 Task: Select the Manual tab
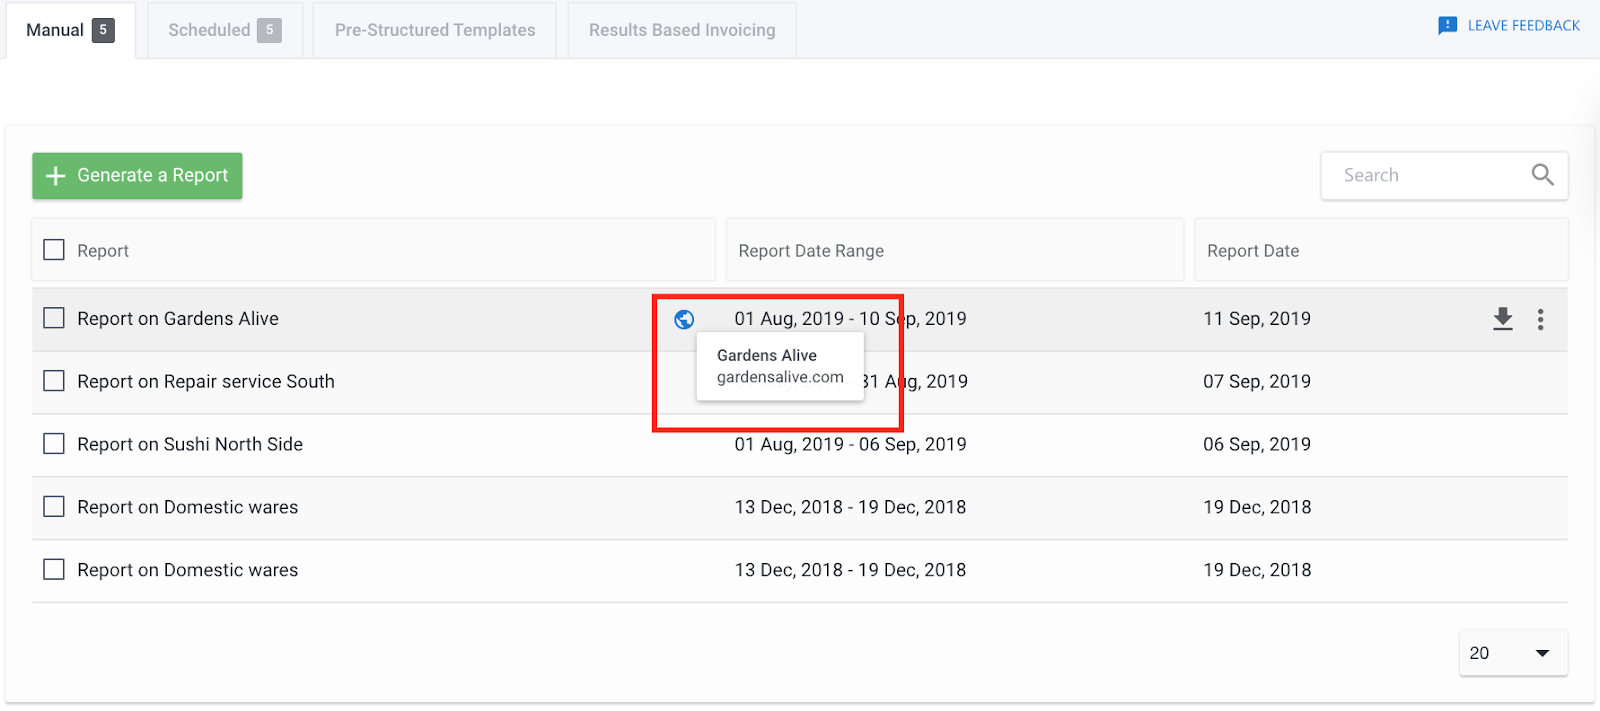tap(70, 30)
